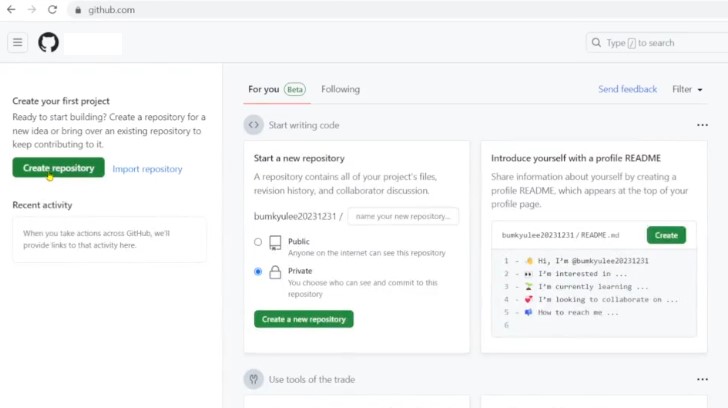The image size is (728, 408).
Task: Click the Send feedback link
Action: point(627,89)
